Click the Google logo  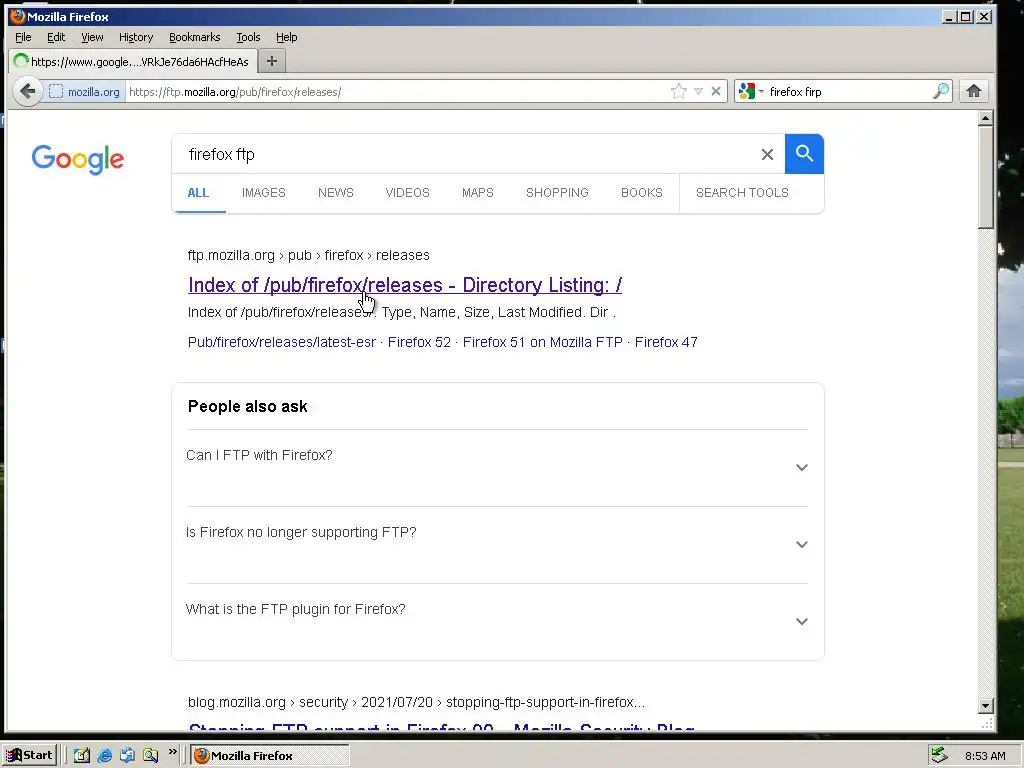coord(78,159)
